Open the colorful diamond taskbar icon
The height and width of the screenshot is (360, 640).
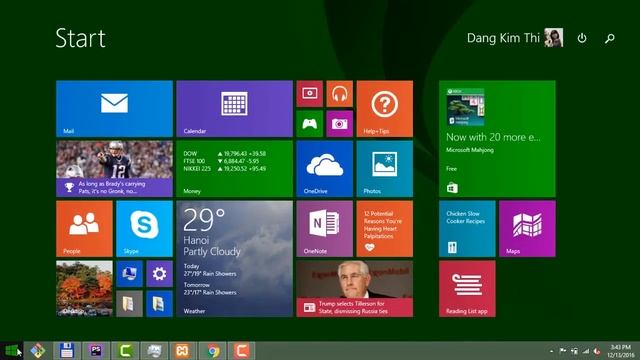[x=38, y=351]
